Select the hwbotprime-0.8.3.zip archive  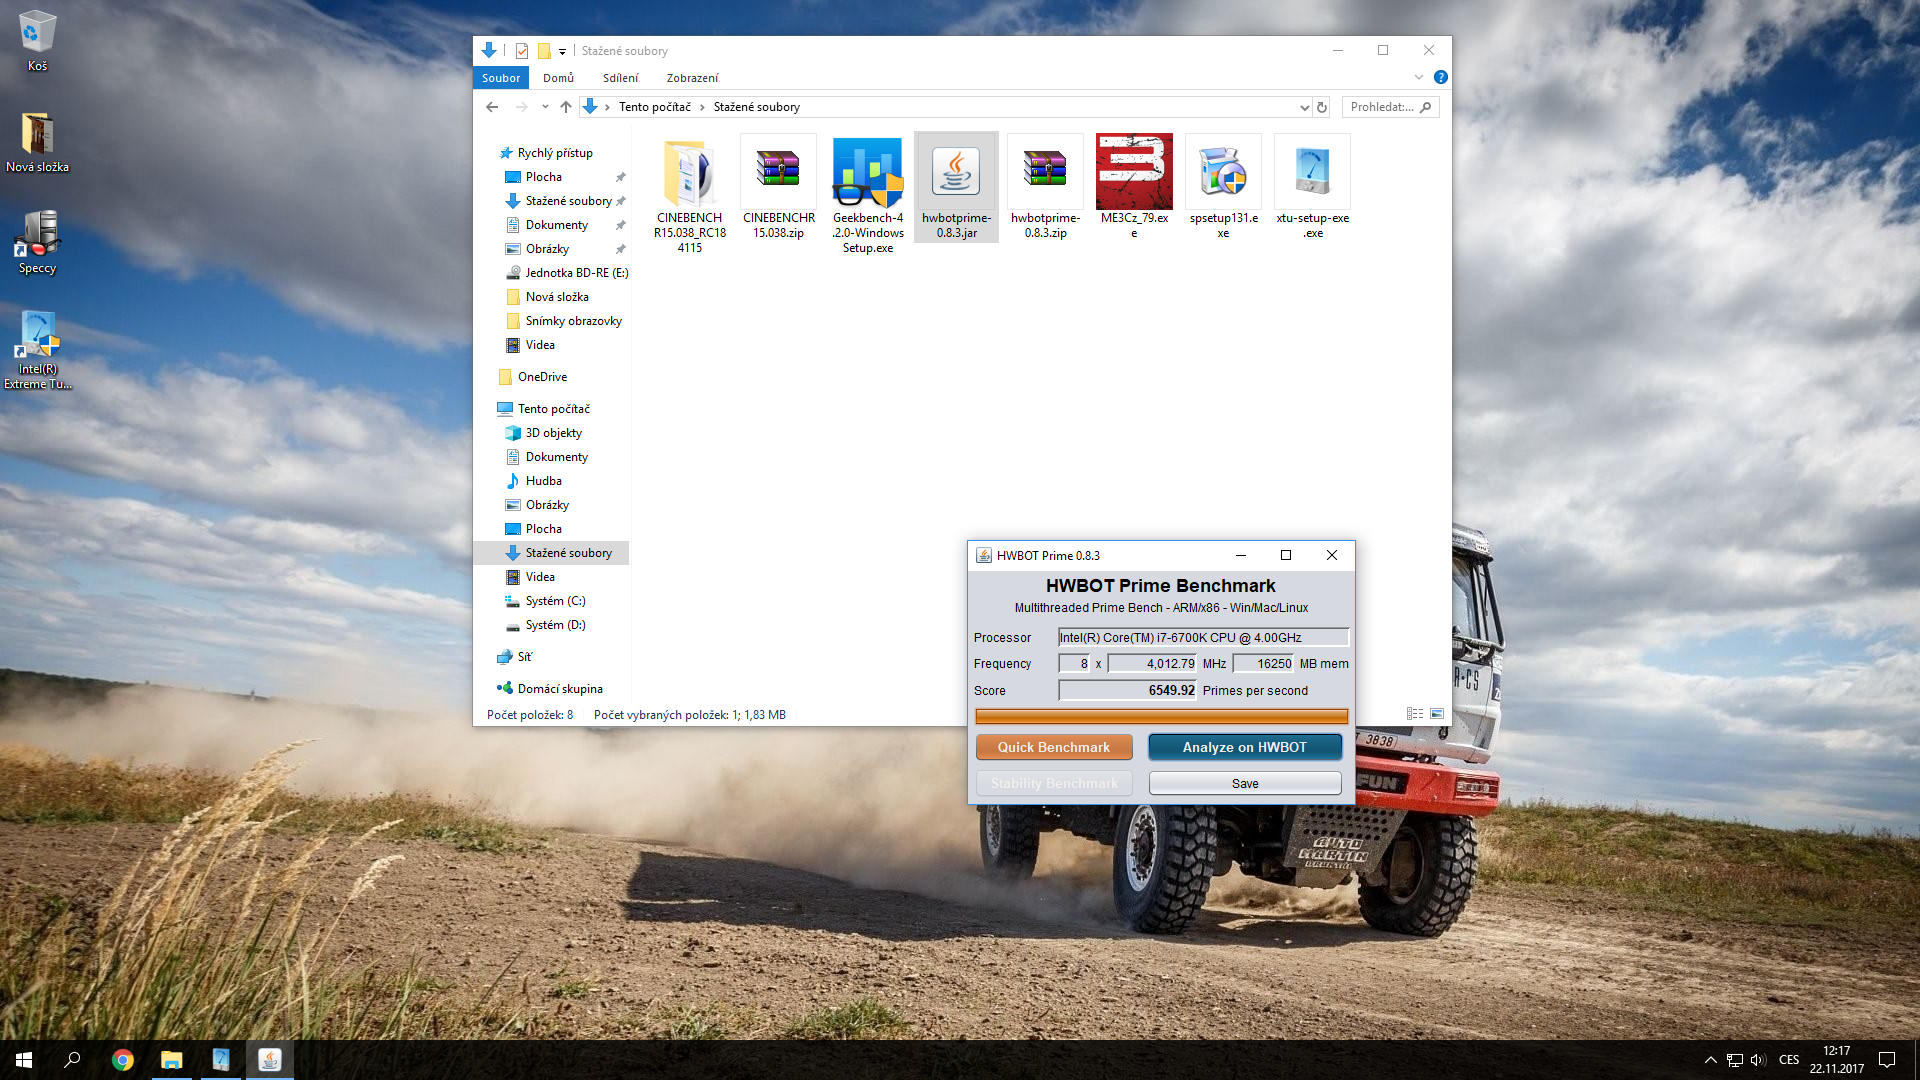click(1045, 187)
